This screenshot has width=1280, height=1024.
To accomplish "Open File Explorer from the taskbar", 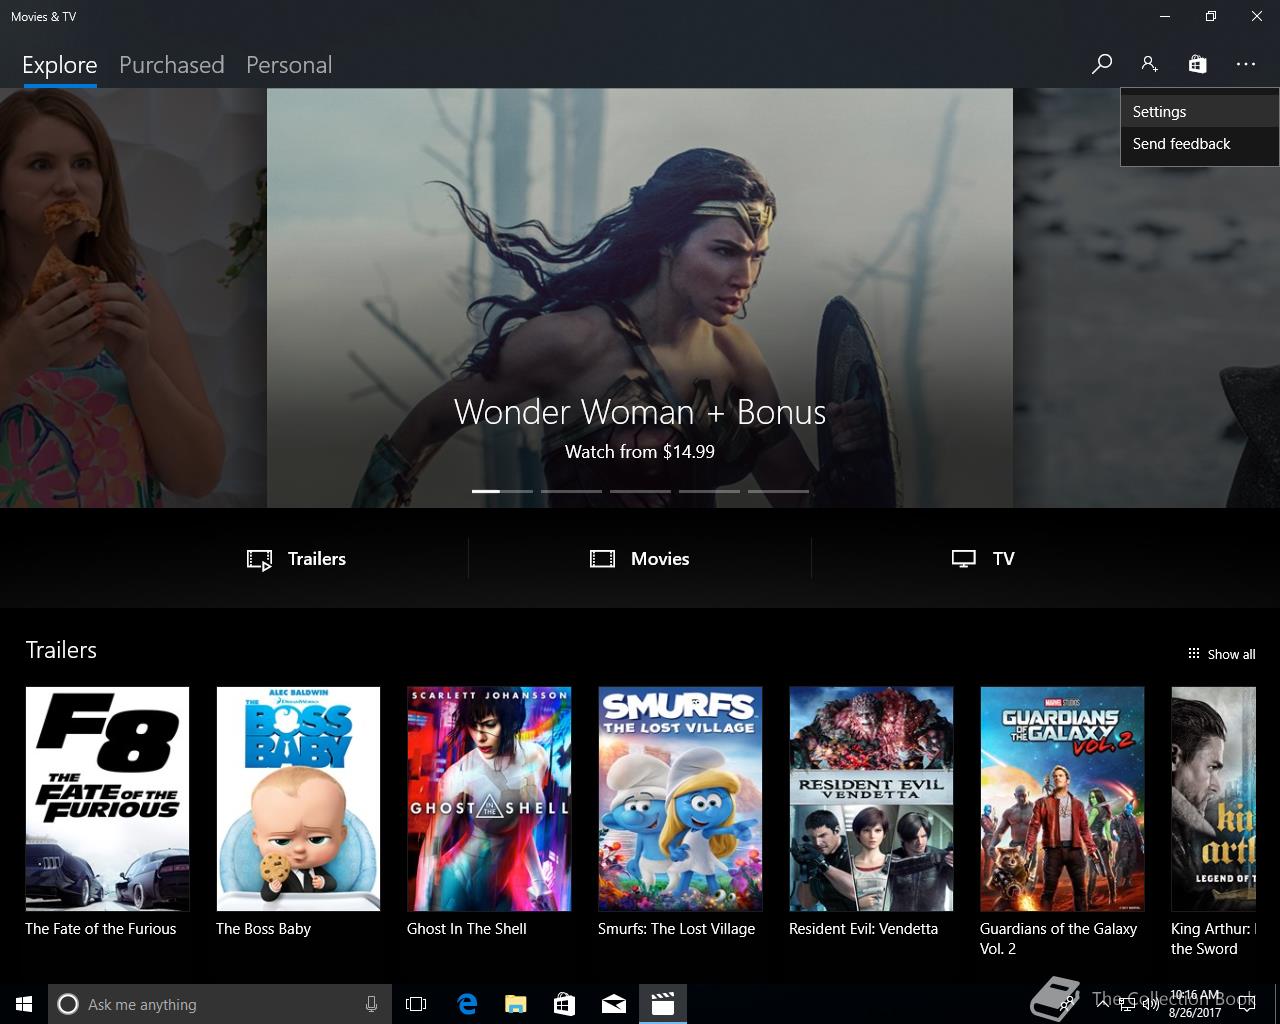I will (x=515, y=1004).
